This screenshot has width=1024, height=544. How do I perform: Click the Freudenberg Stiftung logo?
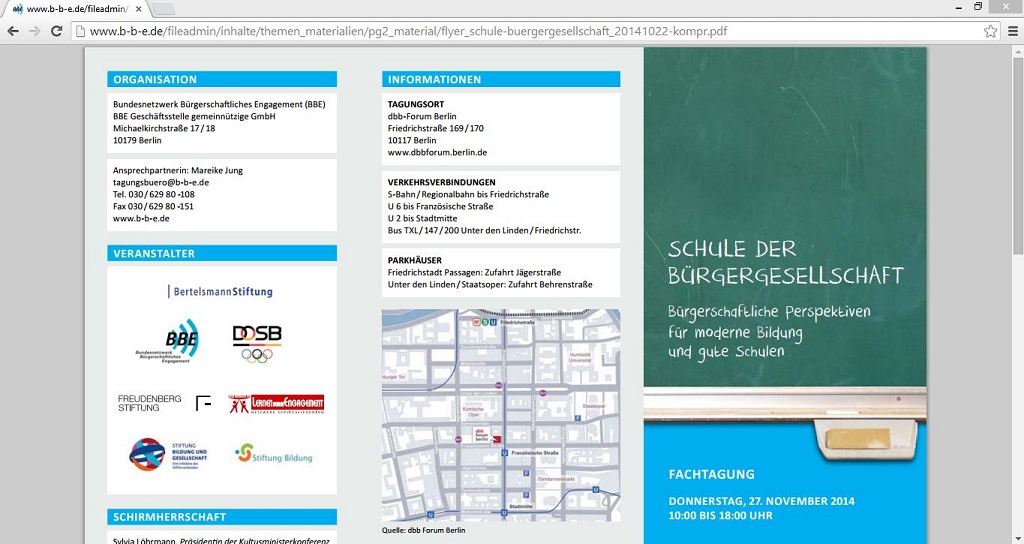tap(151, 403)
